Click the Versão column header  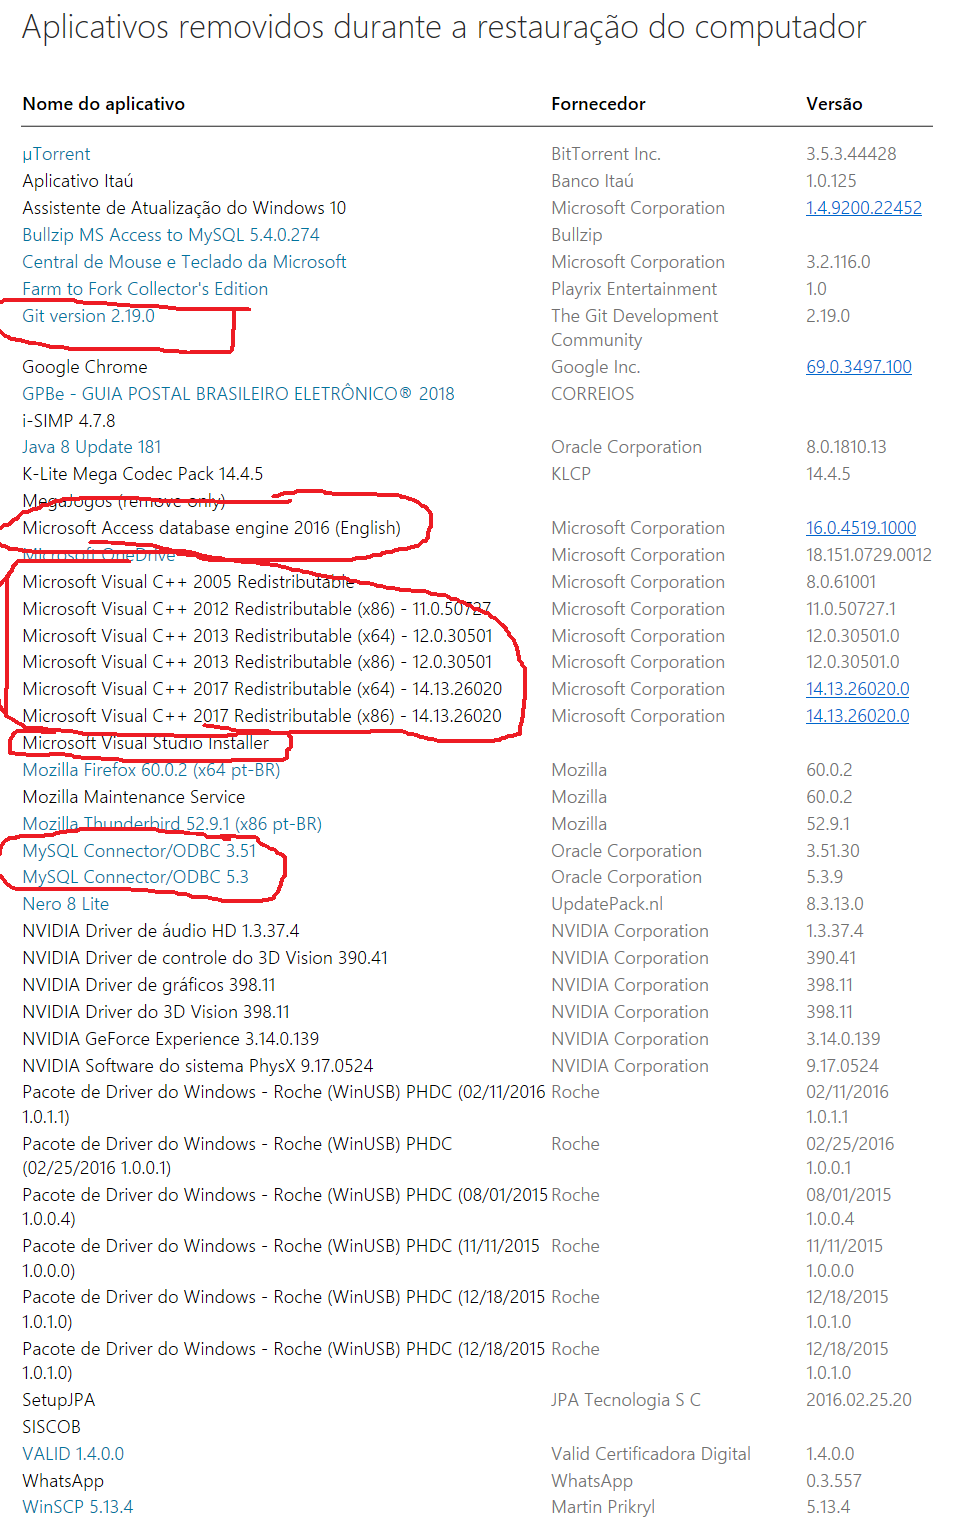pyautogui.click(x=834, y=104)
